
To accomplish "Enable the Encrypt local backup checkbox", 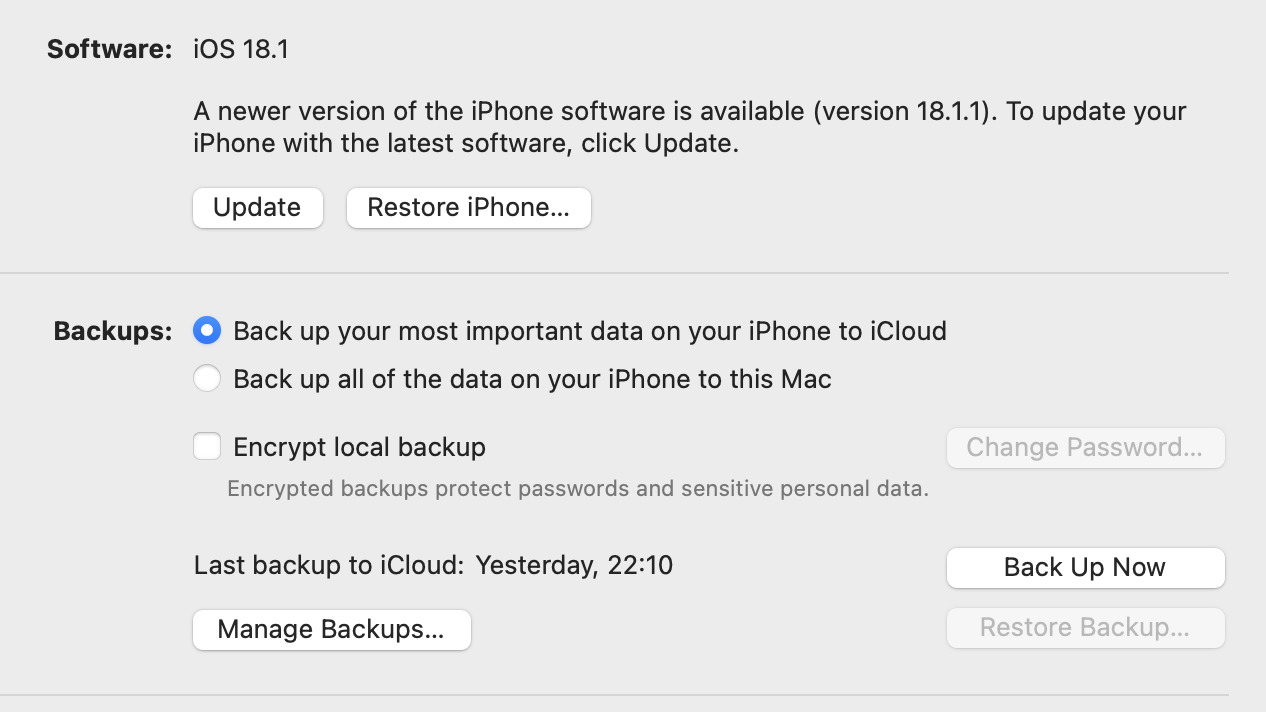I will [207, 446].
